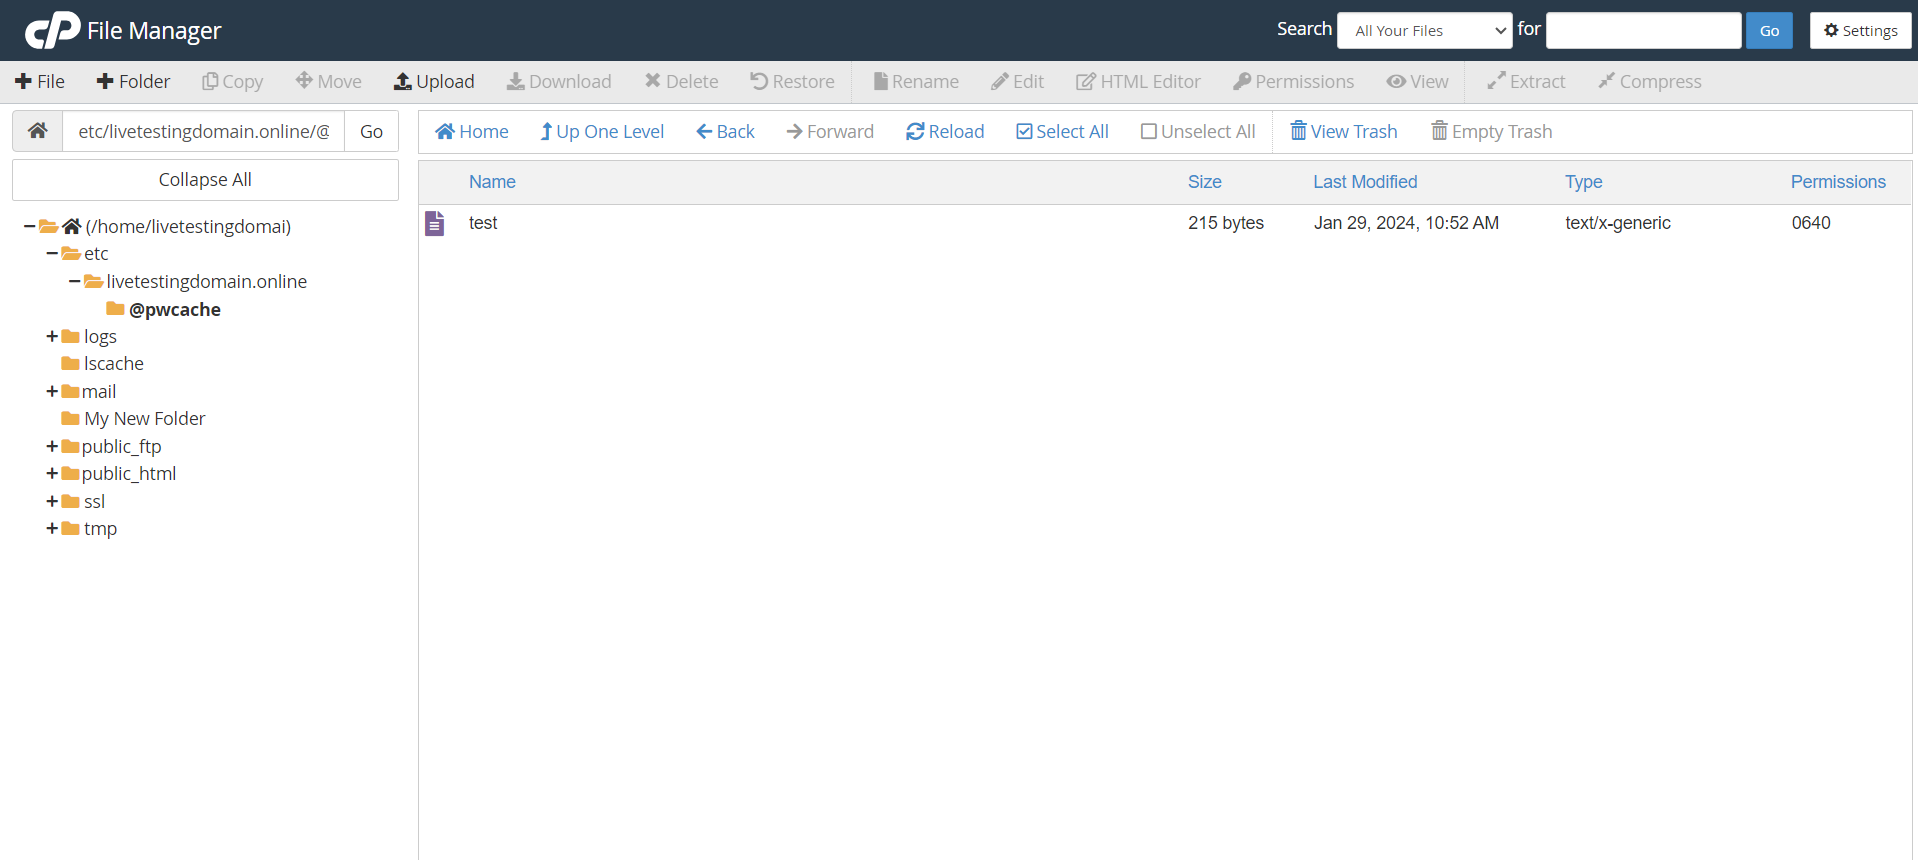Go Up One Level

coord(602,131)
